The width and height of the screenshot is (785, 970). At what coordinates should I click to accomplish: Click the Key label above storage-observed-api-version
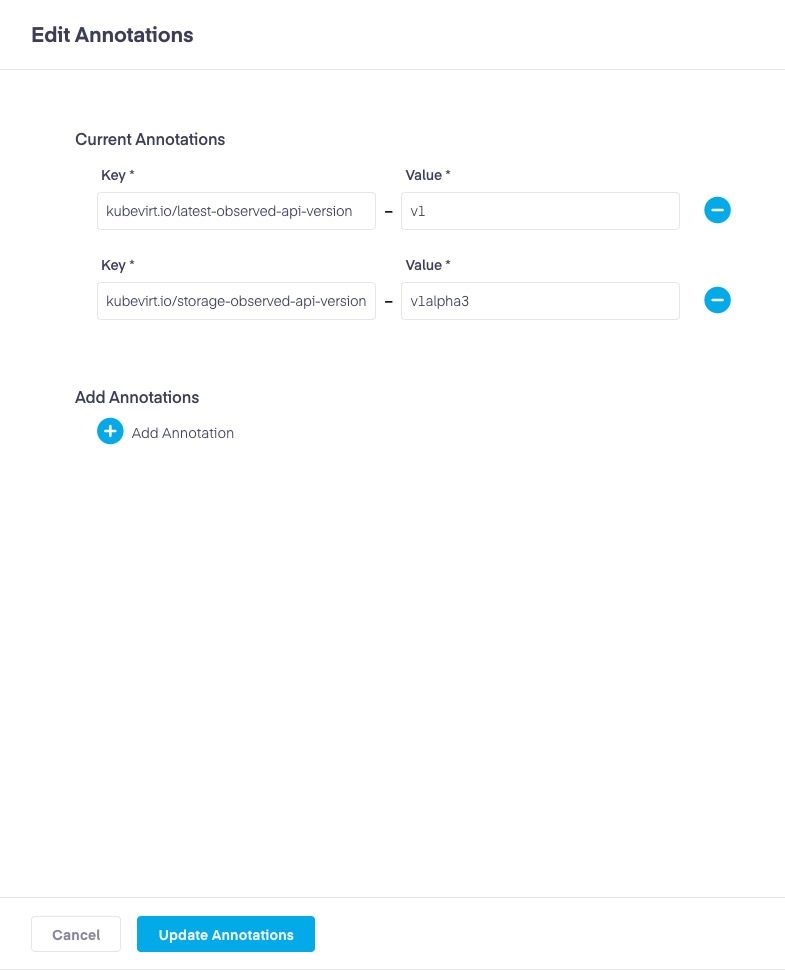pos(118,265)
